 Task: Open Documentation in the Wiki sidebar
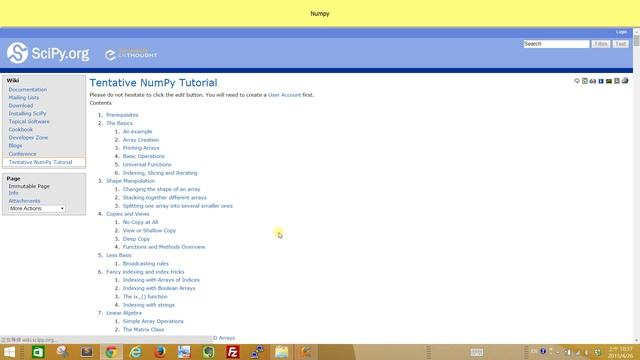(x=28, y=89)
